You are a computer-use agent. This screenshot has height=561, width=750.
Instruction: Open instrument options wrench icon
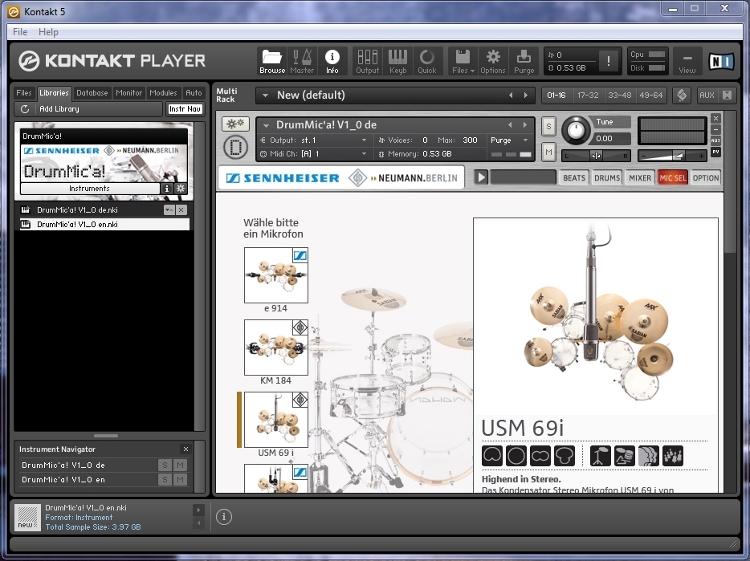click(x=235, y=124)
